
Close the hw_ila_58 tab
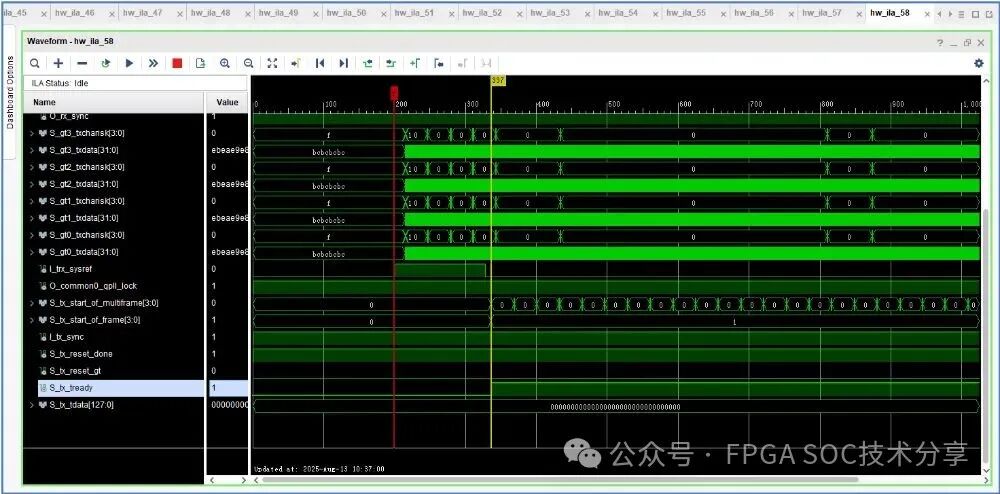click(927, 13)
